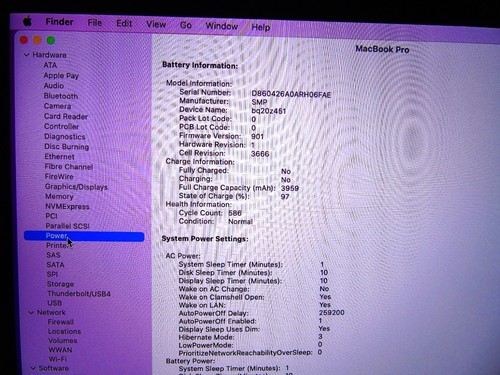500x375 pixels.
Task: Select Graphics/Displays in the sidebar
Action: 76,187
